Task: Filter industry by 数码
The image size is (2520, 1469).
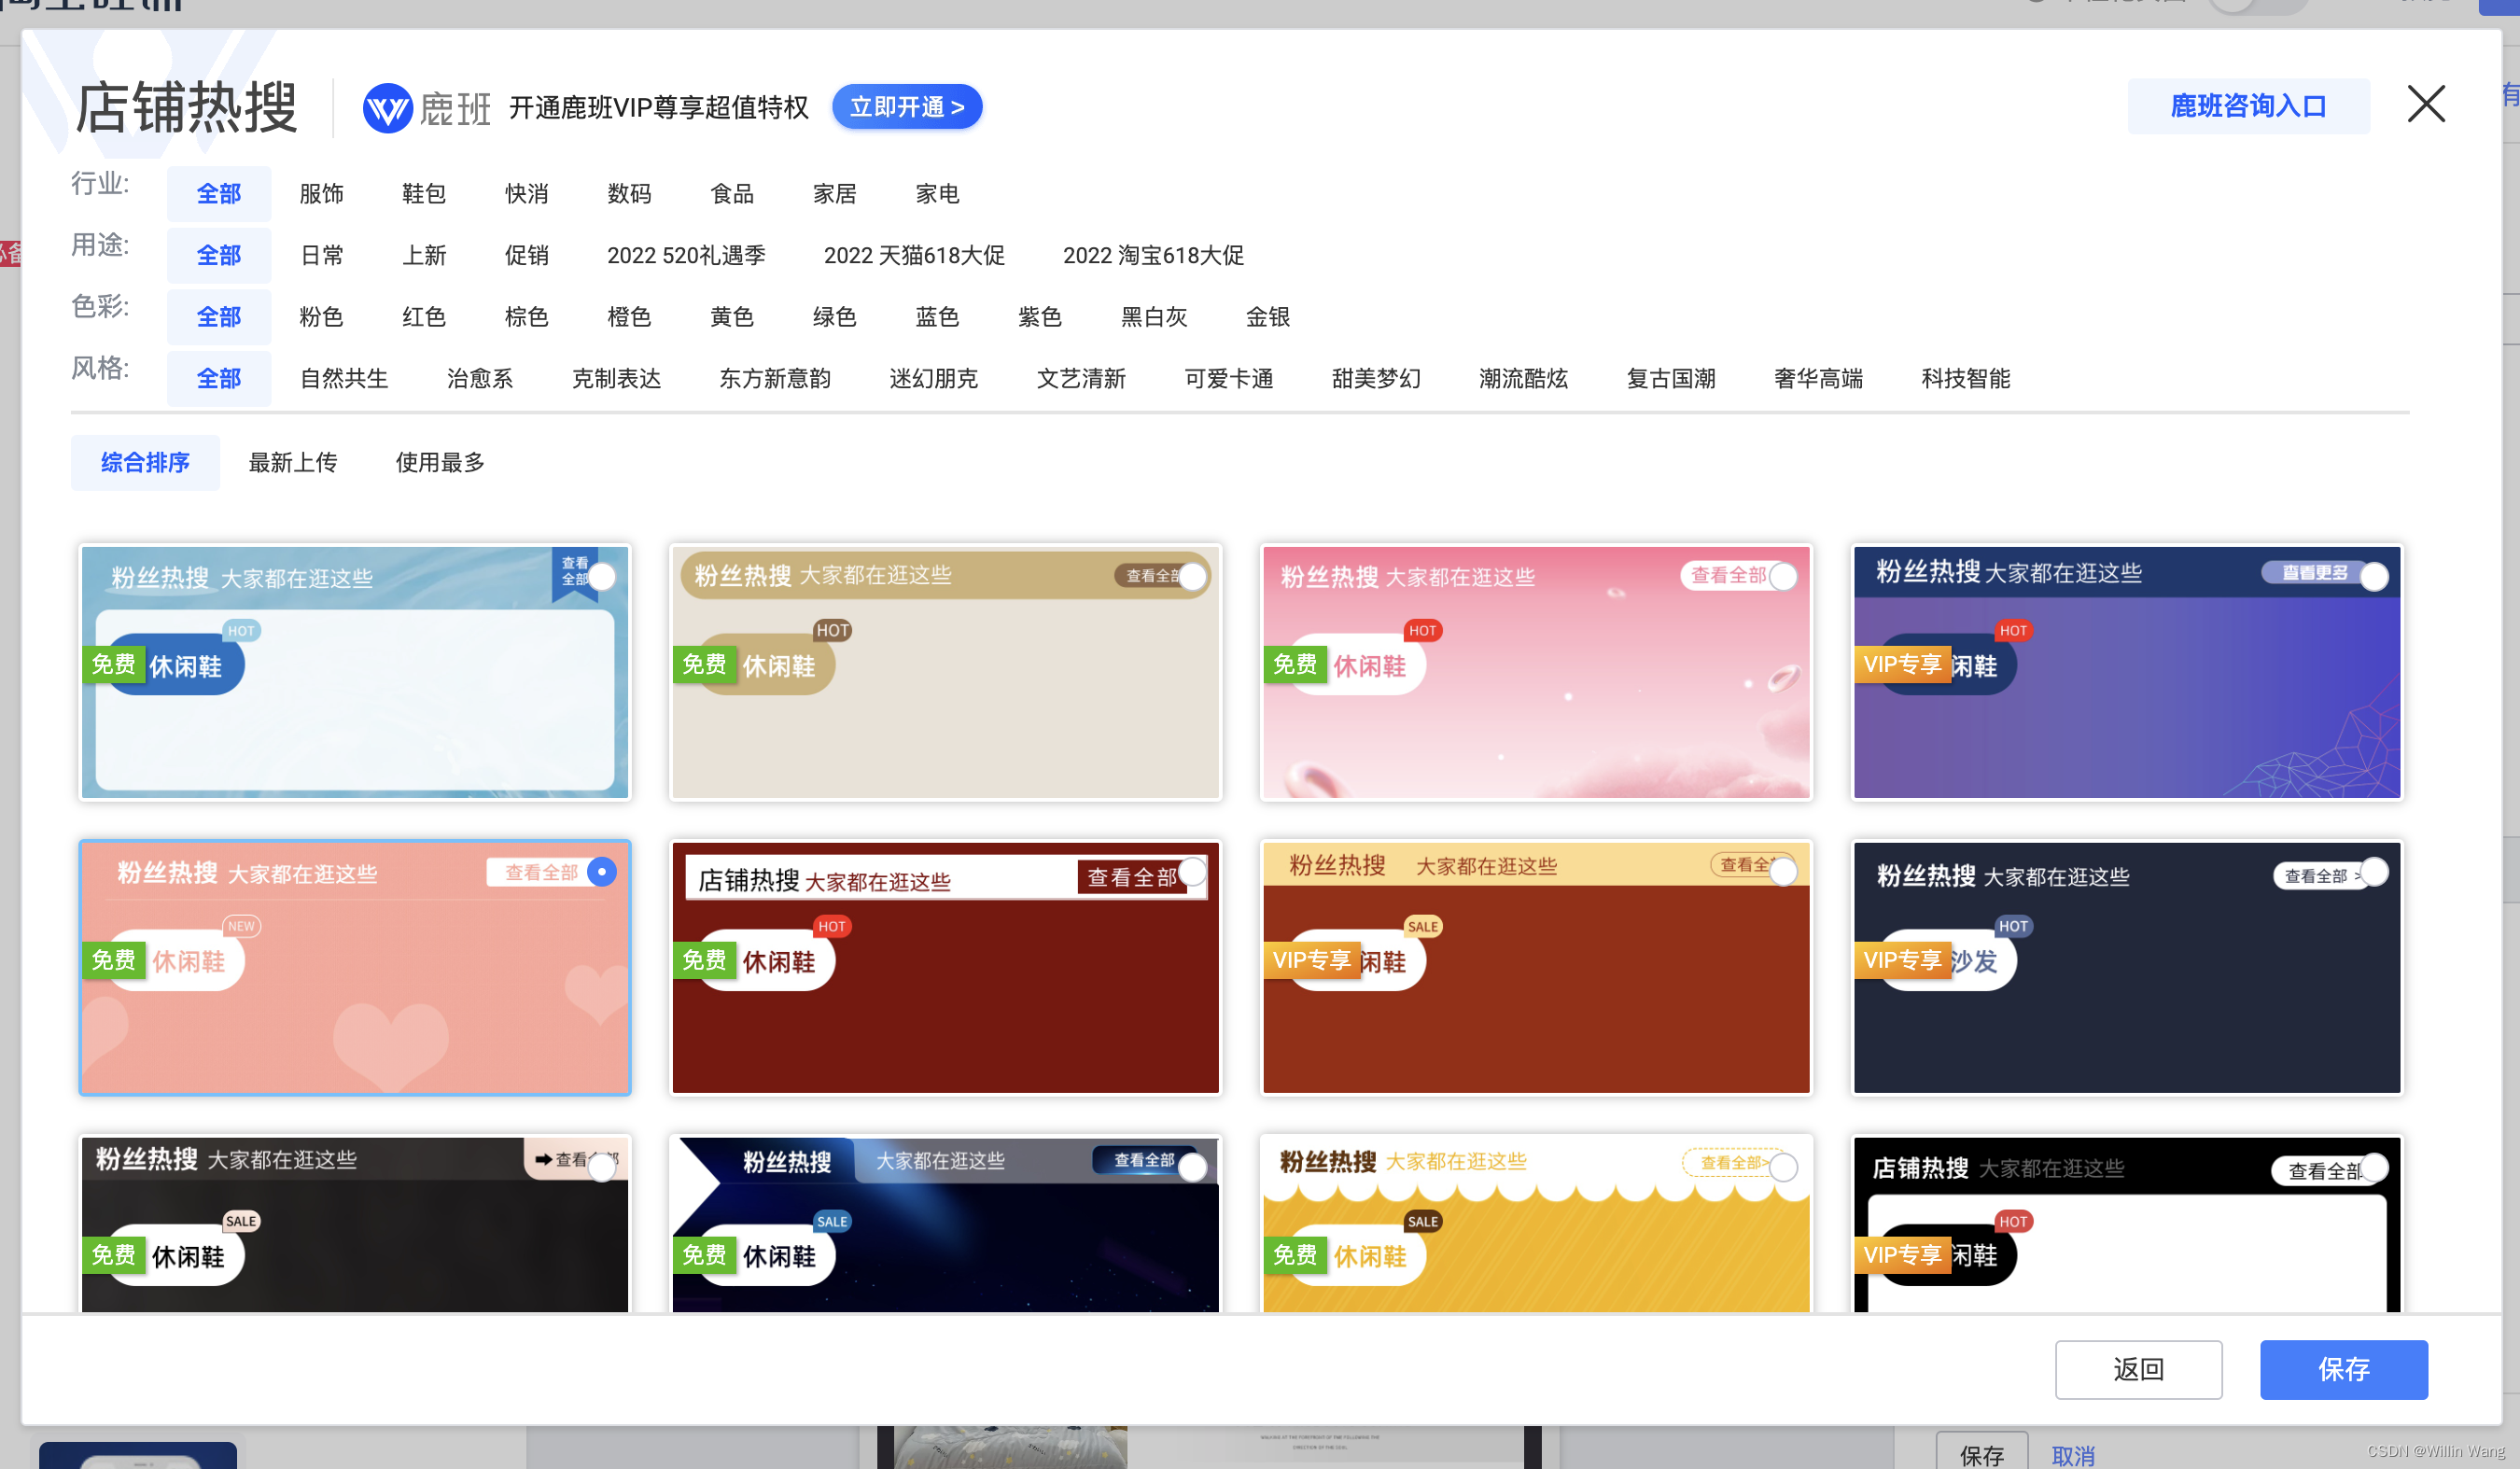Action: coord(630,193)
